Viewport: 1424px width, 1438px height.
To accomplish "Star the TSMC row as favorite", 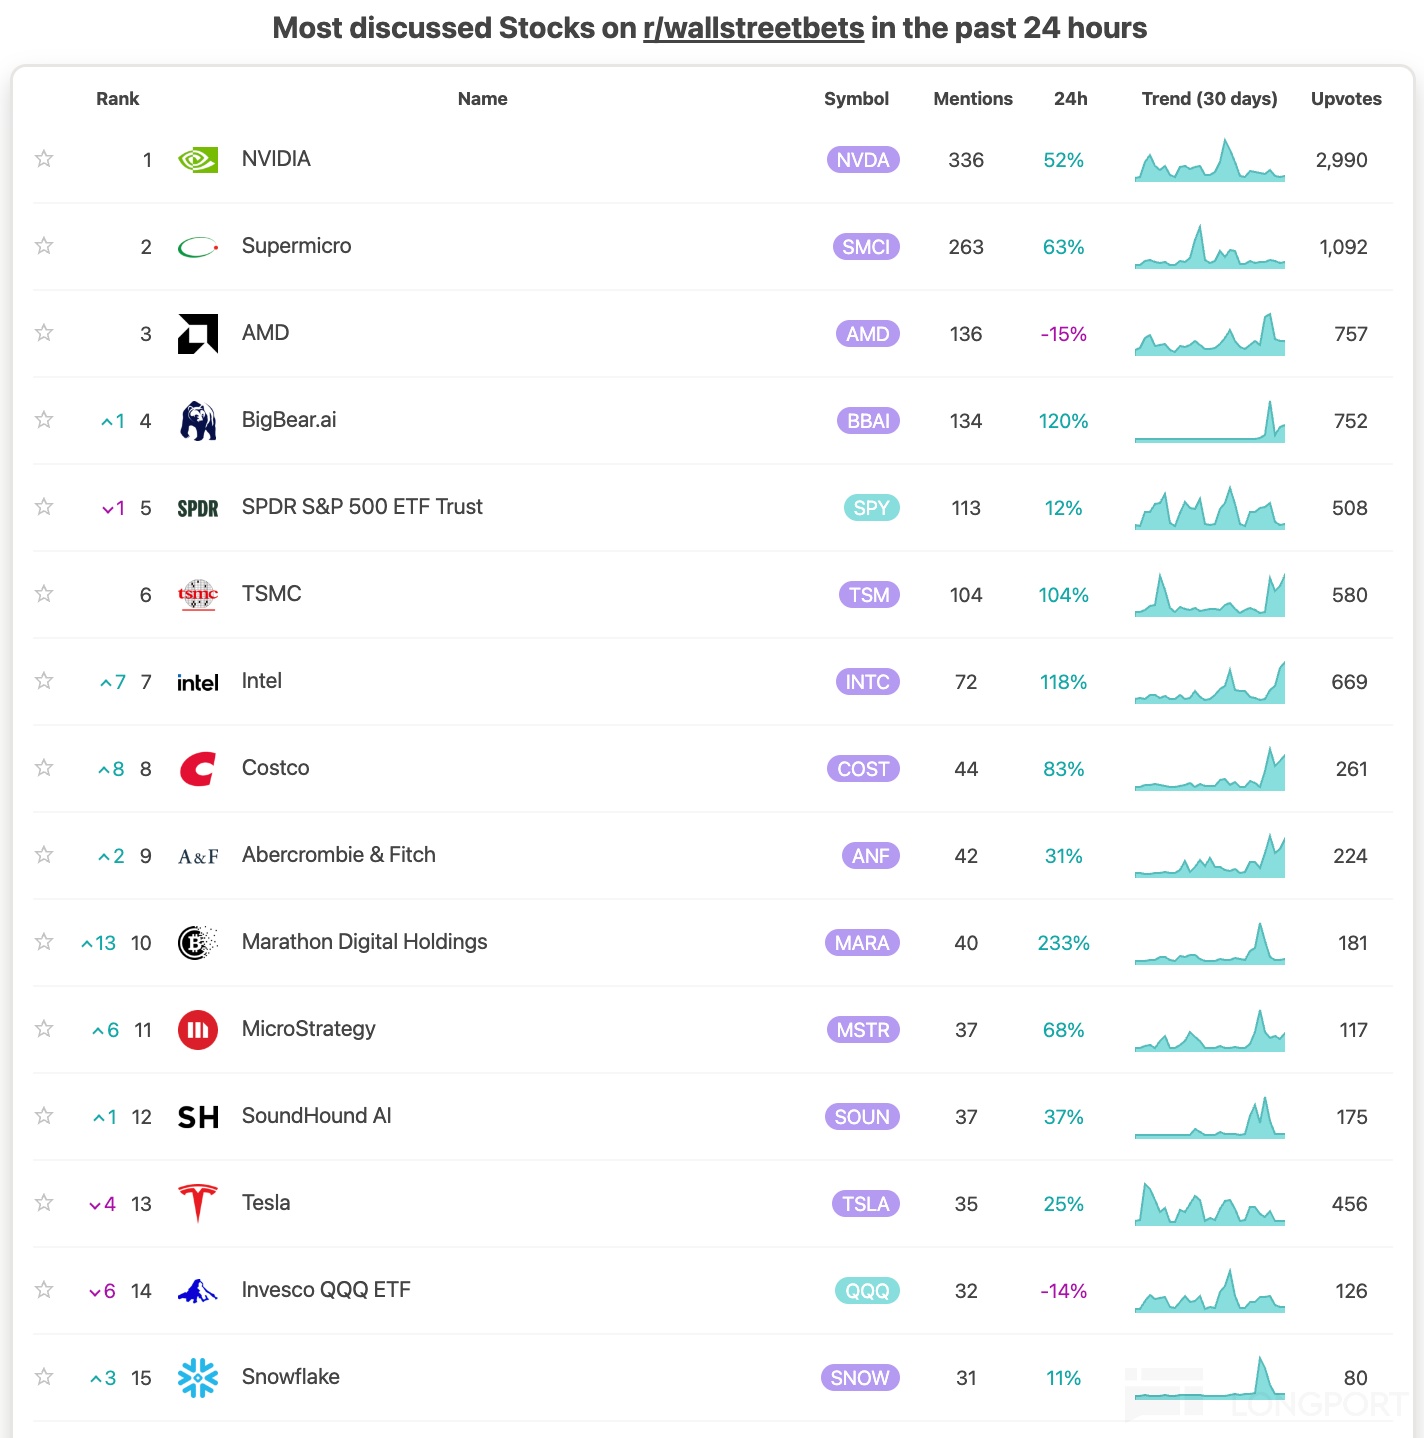I will pyautogui.click(x=44, y=594).
